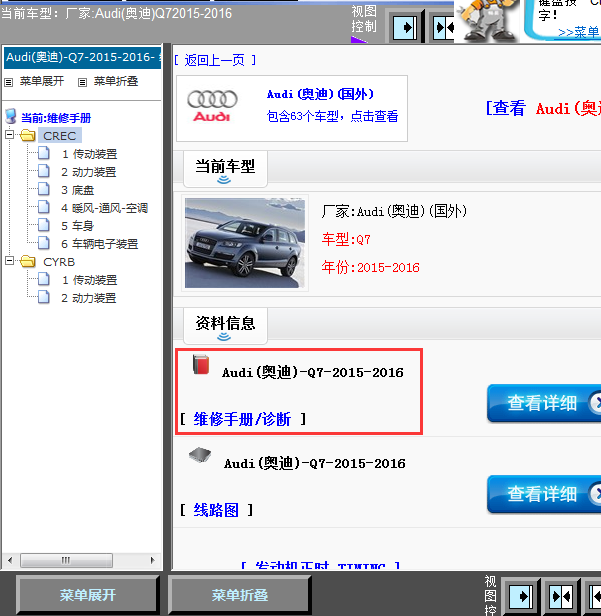This screenshot has width=601, height=616.
Task: Select the CREC folder
Action: (60, 136)
